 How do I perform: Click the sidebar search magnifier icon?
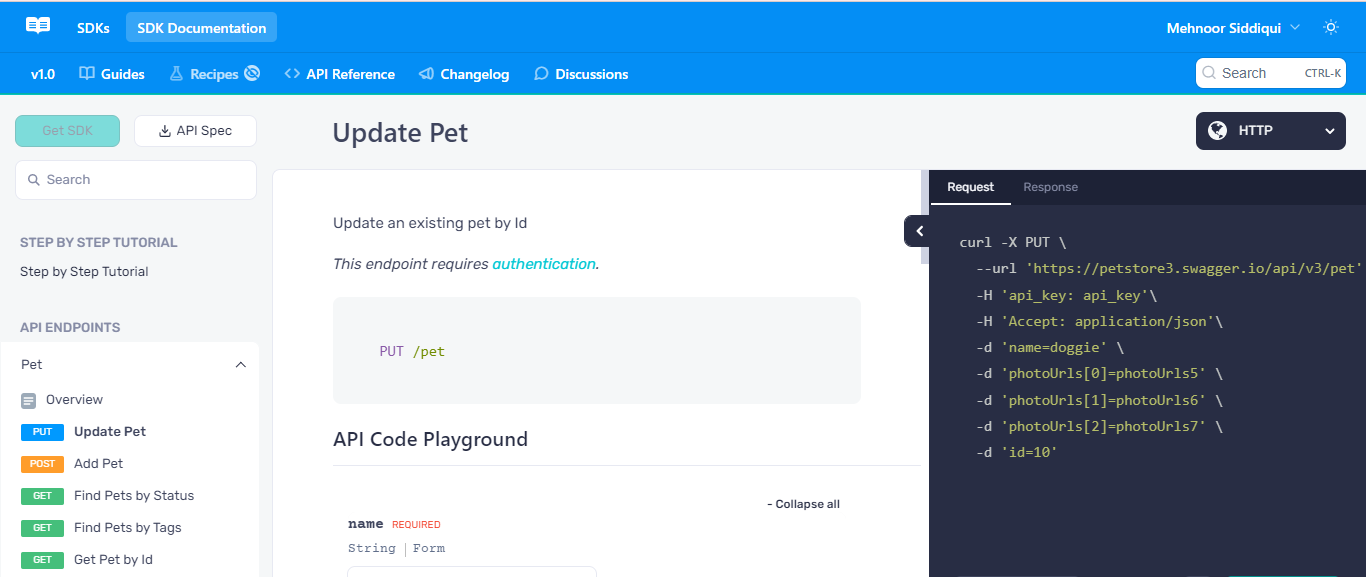point(36,180)
